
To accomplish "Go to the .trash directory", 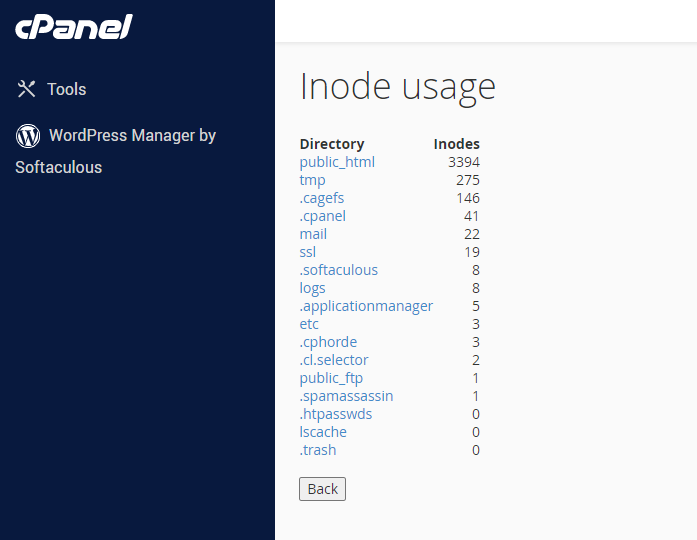I will click(x=318, y=450).
